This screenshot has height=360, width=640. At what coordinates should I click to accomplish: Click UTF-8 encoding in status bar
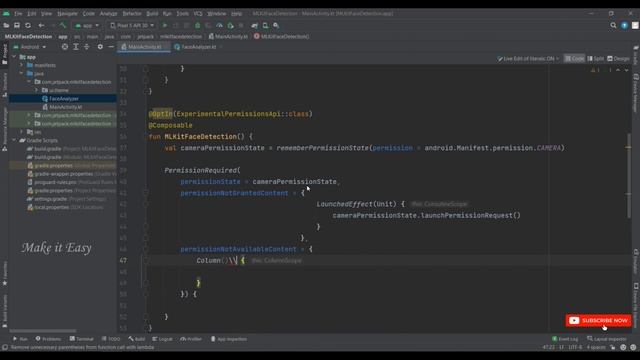click(575, 347)
